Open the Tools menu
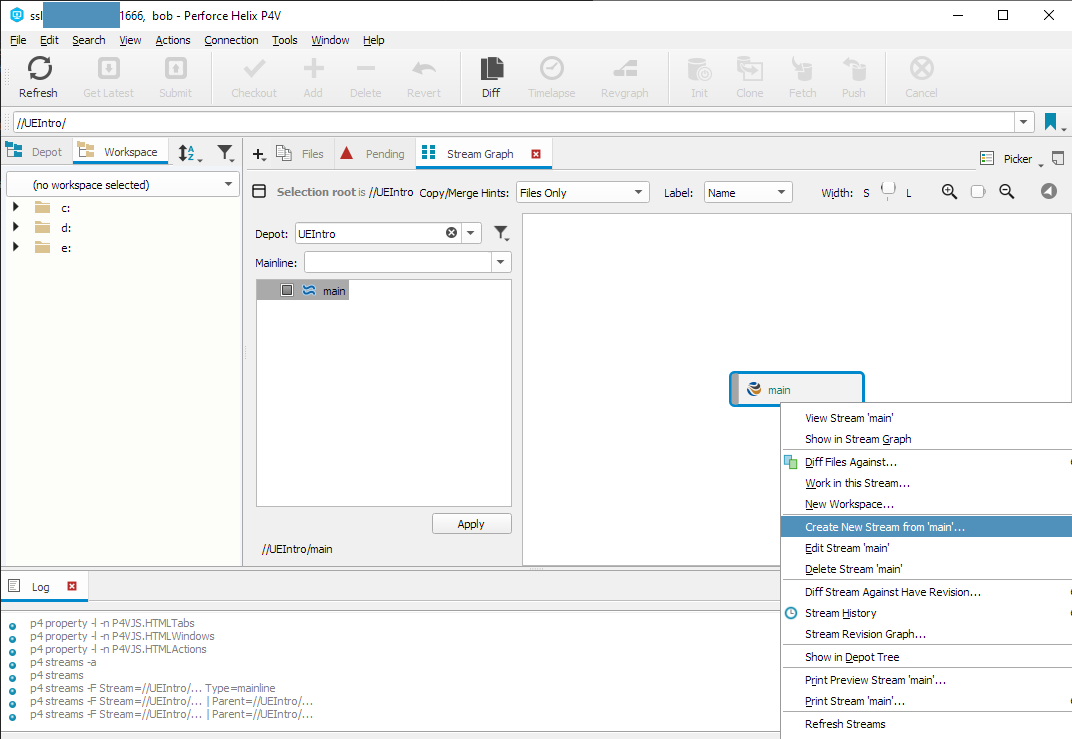Image resolution: width=1072 pixels, height=739 pixels. pyautogui.click(x=284, y=40)
